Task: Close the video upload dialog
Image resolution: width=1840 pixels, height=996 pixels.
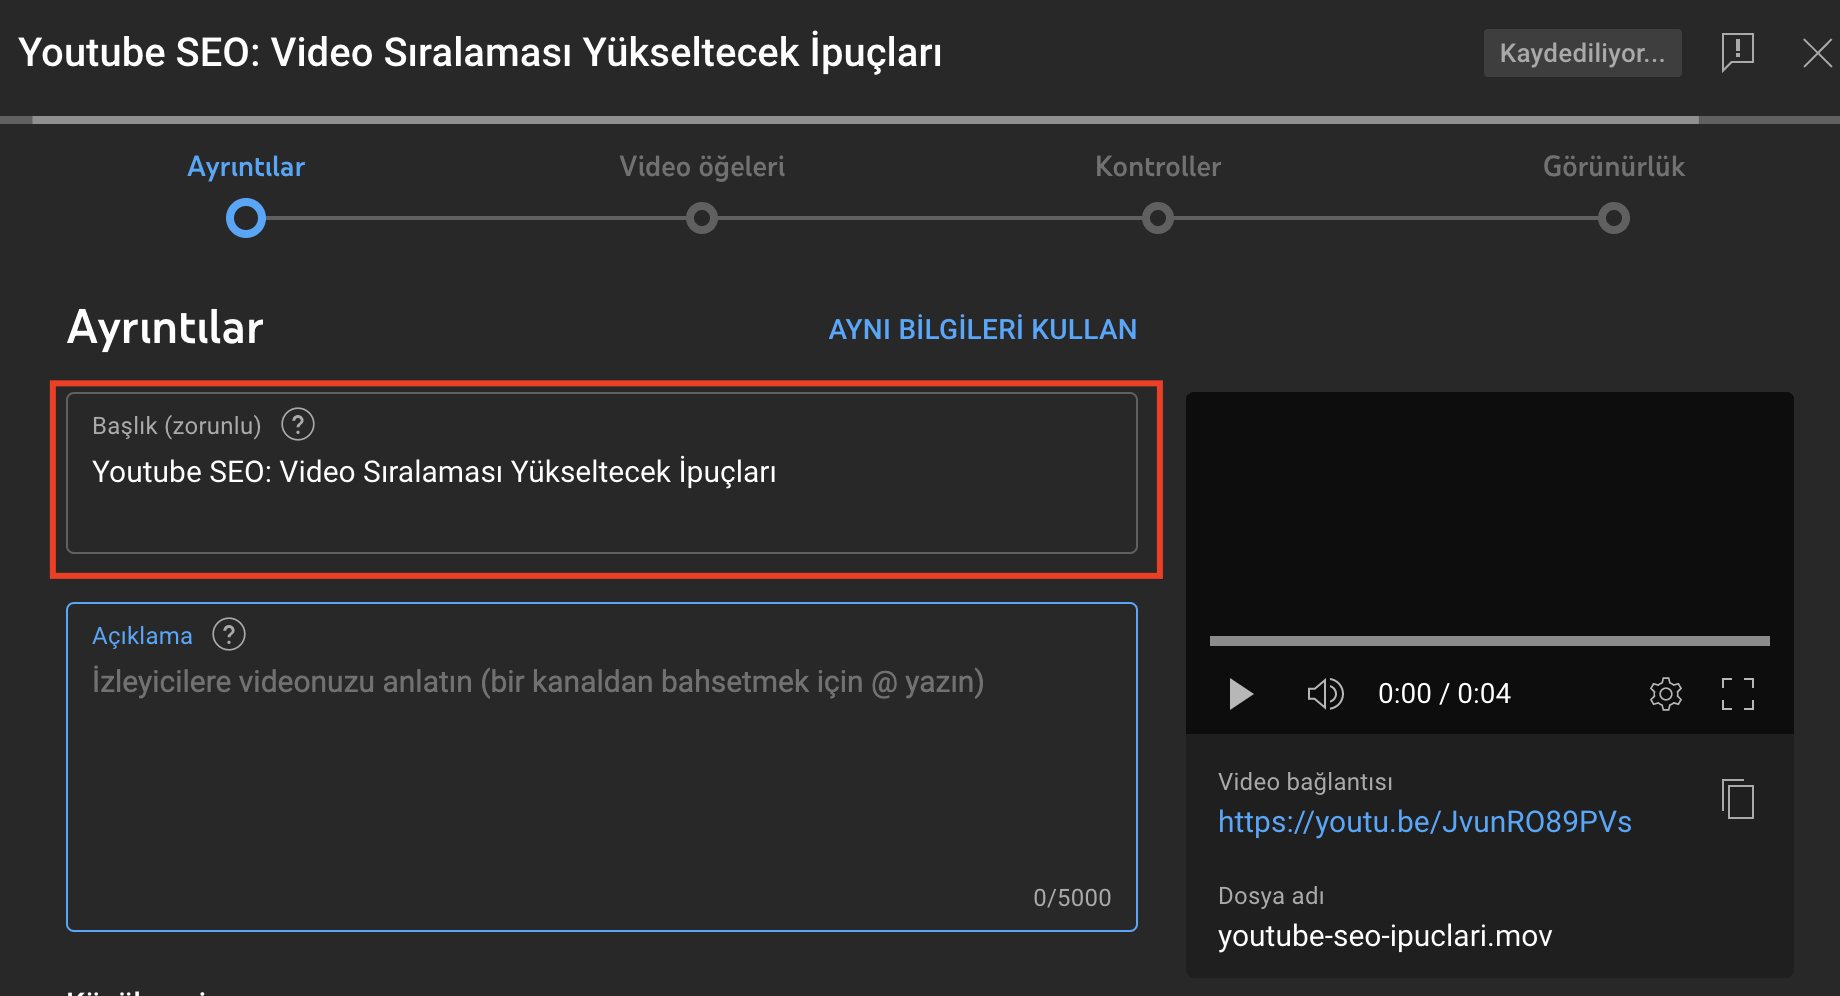Action: pyautogui.click(x=1817, y=53)
